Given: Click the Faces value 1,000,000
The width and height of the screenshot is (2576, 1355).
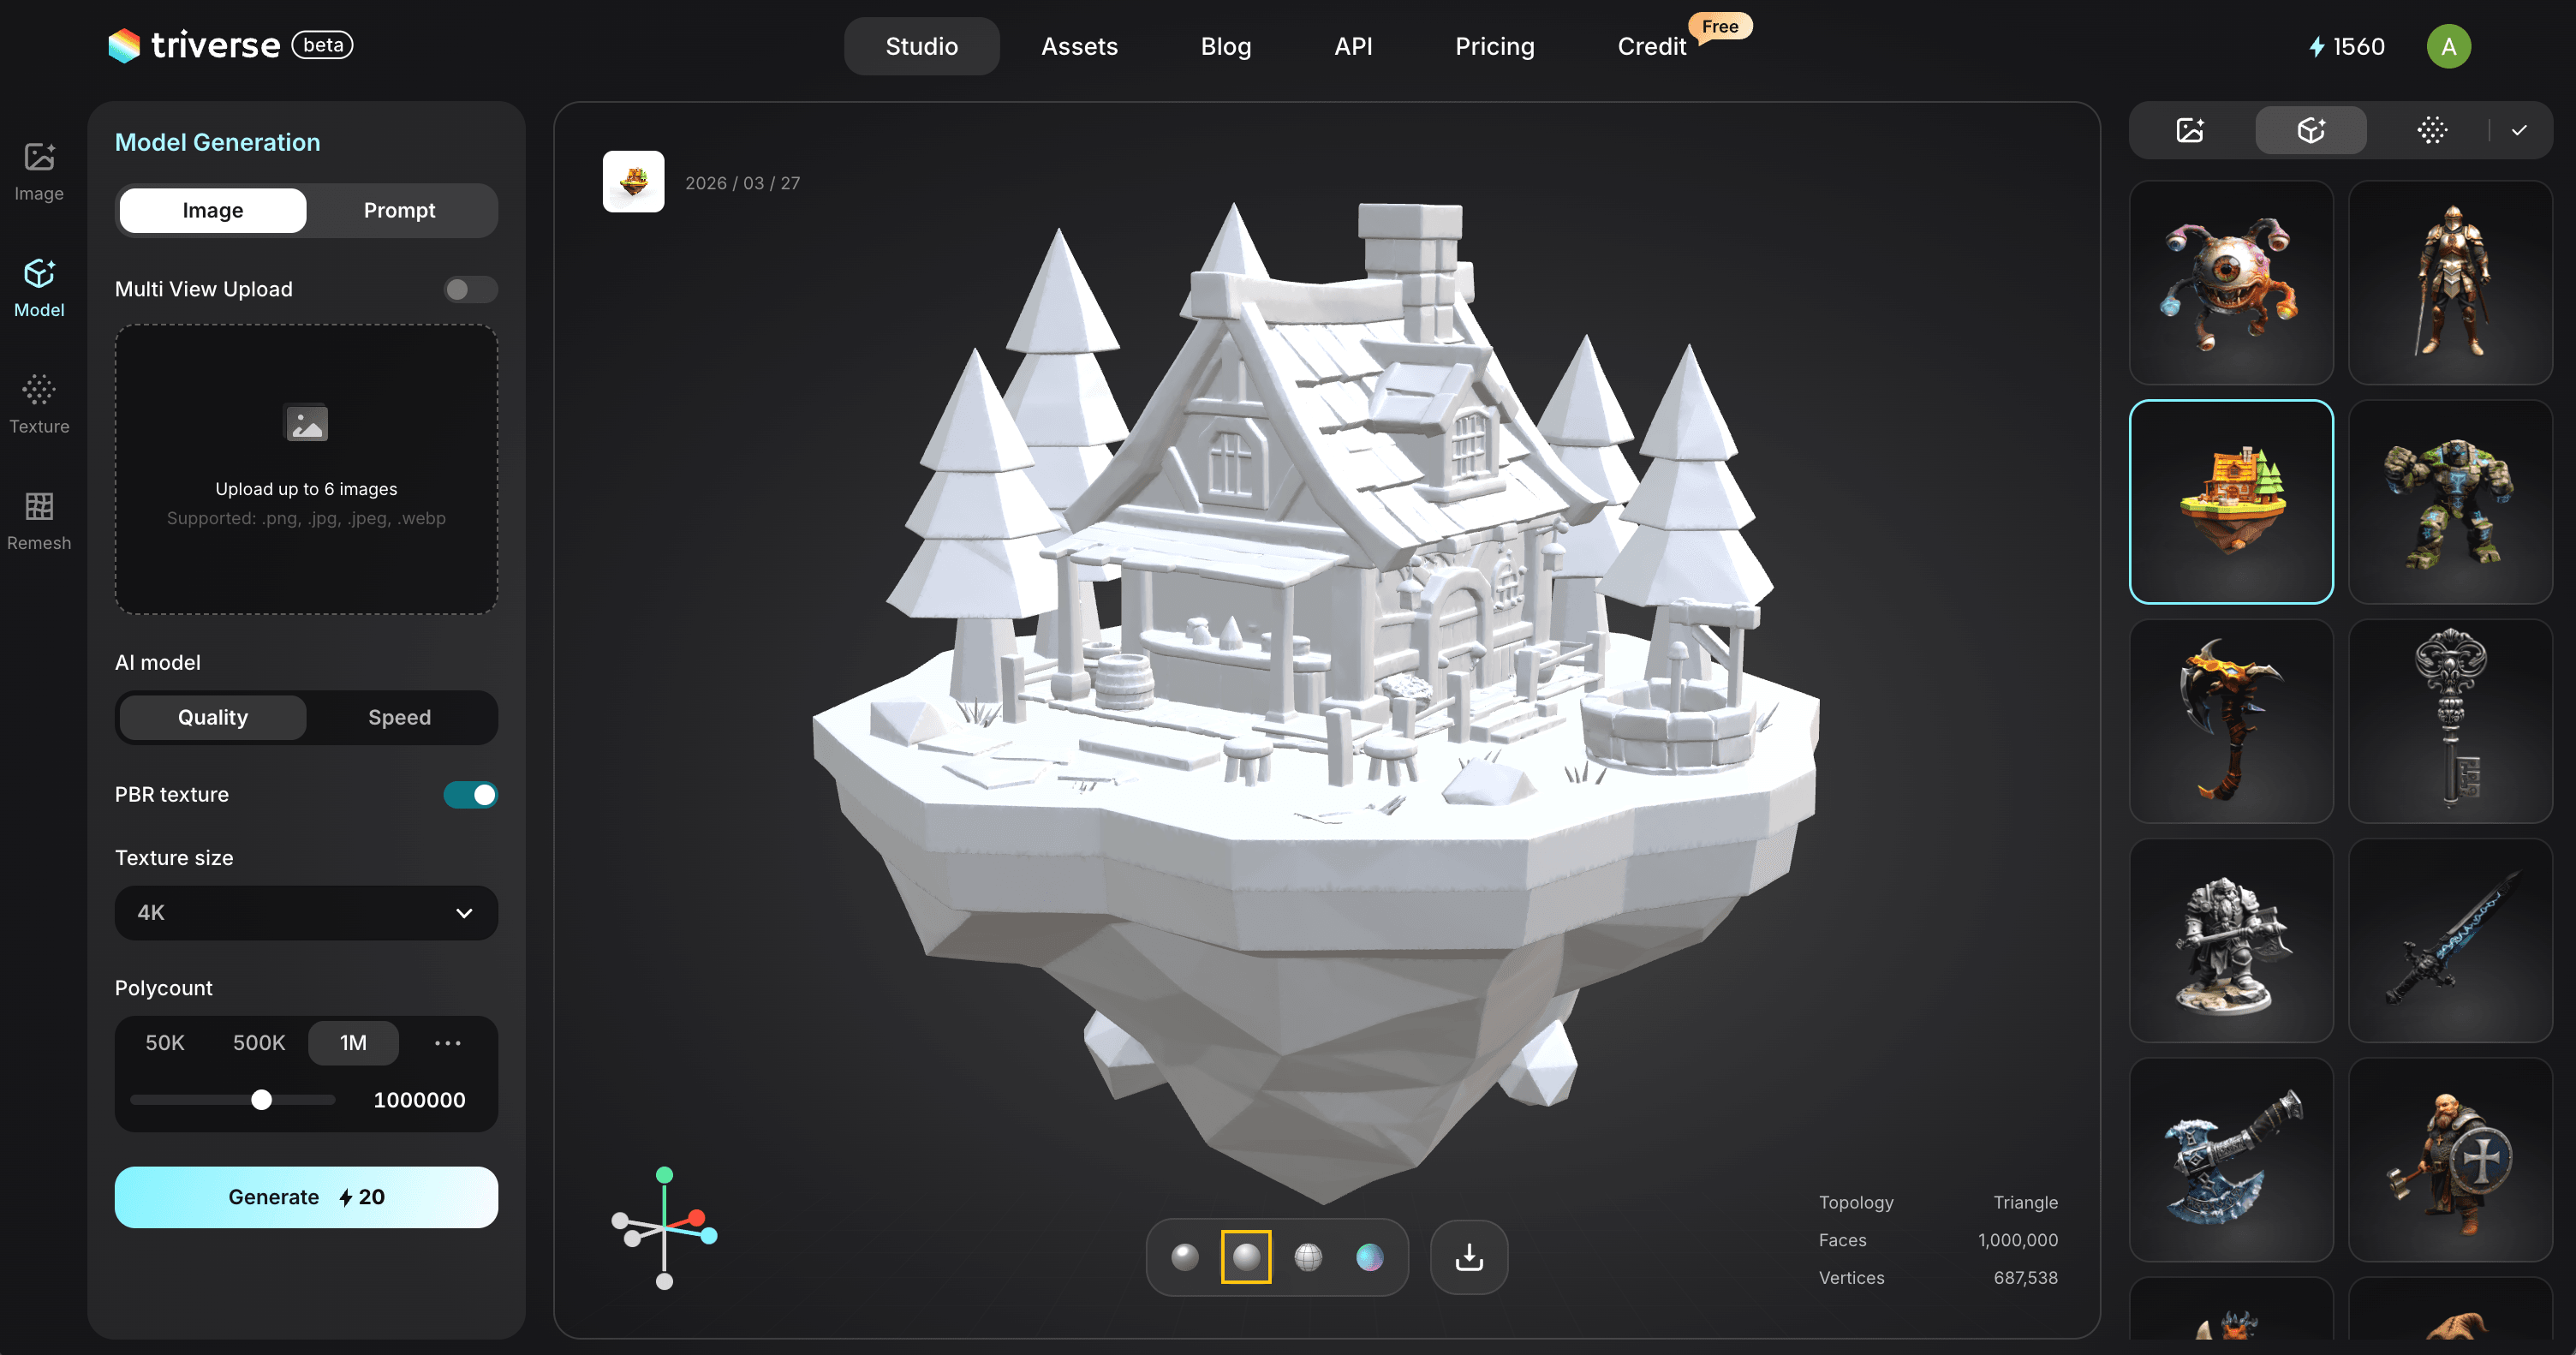Looking at the screenshot, I should click(x=2018, y=1240).
